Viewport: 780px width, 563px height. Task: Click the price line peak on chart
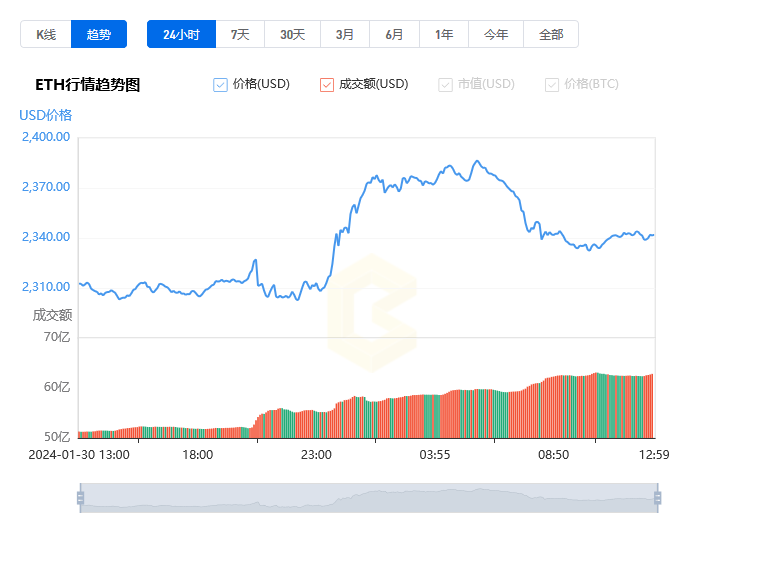(476, 161)
